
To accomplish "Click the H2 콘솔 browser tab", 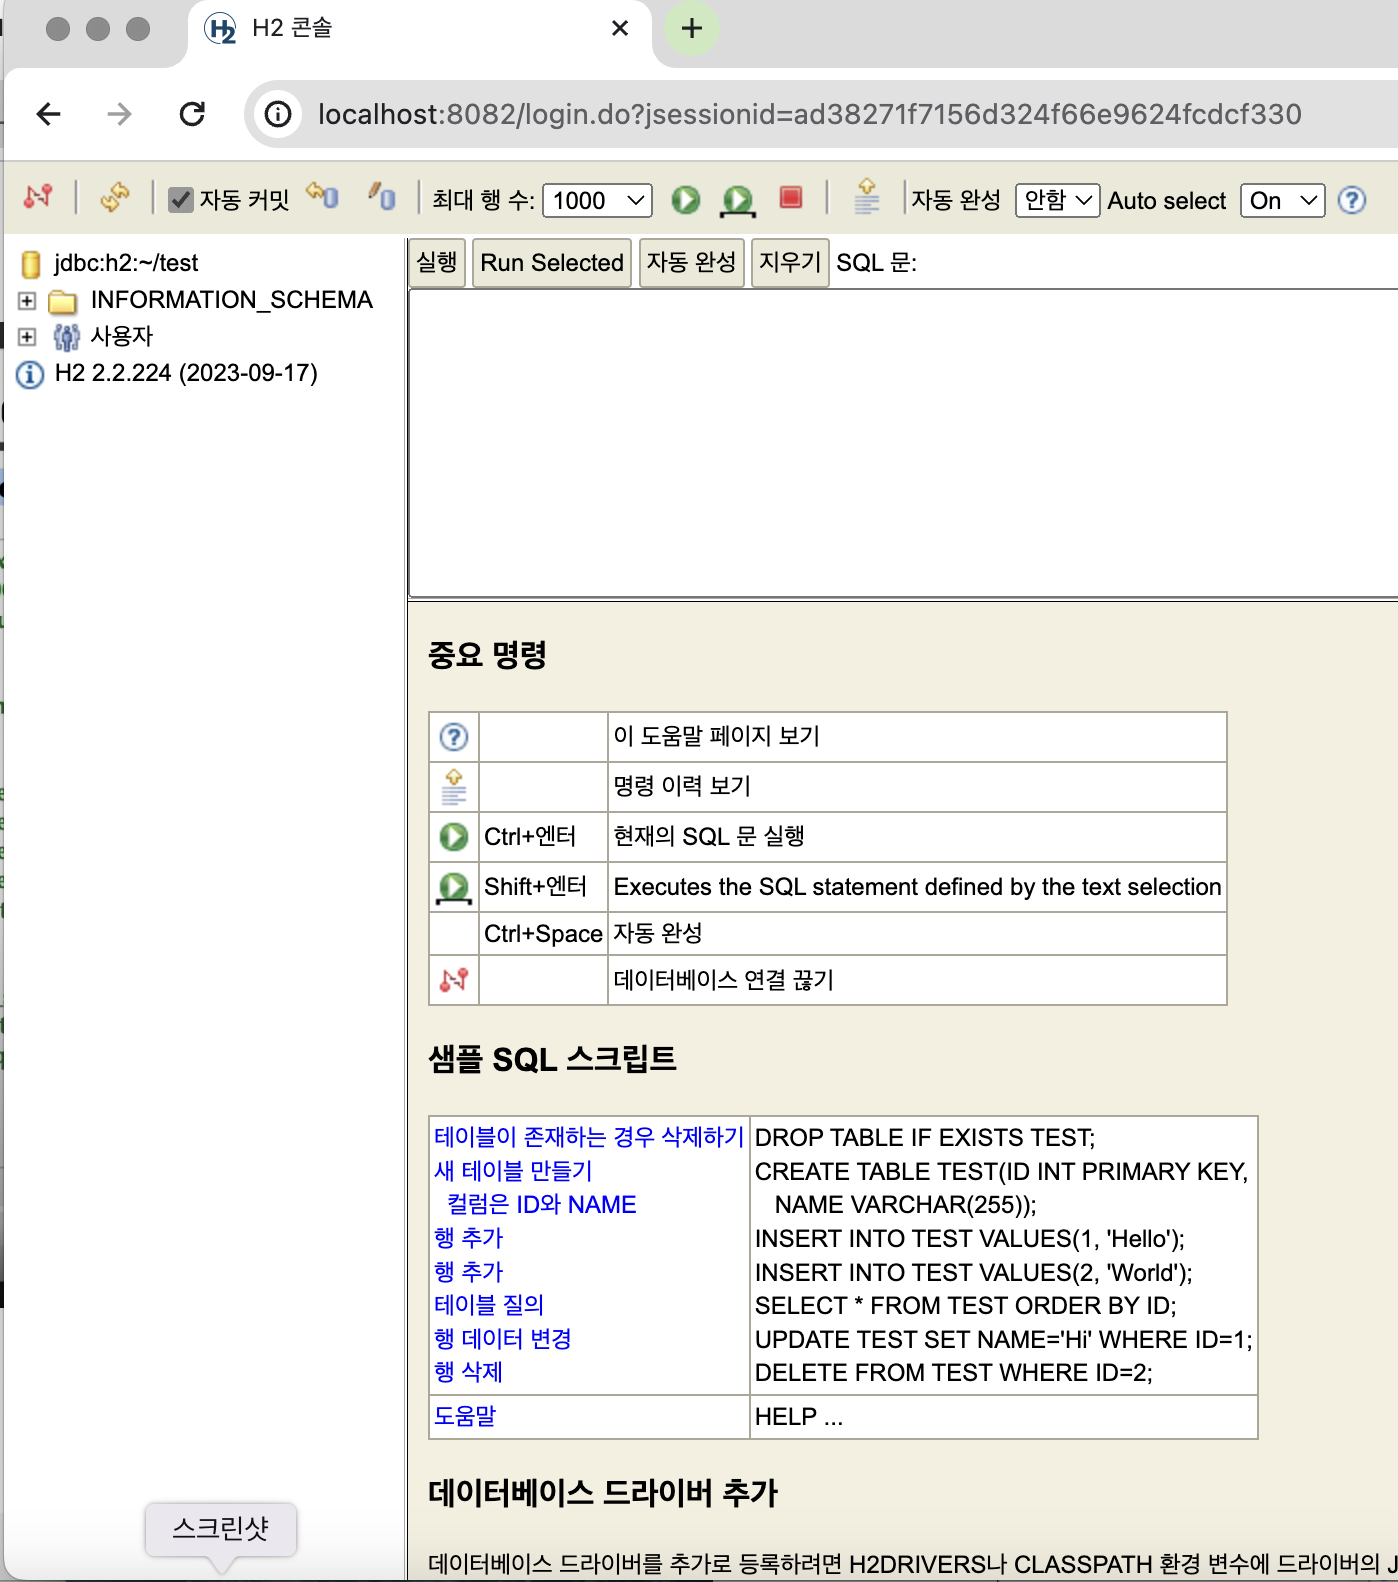I will pyautogui.click(x=420, y=30).
